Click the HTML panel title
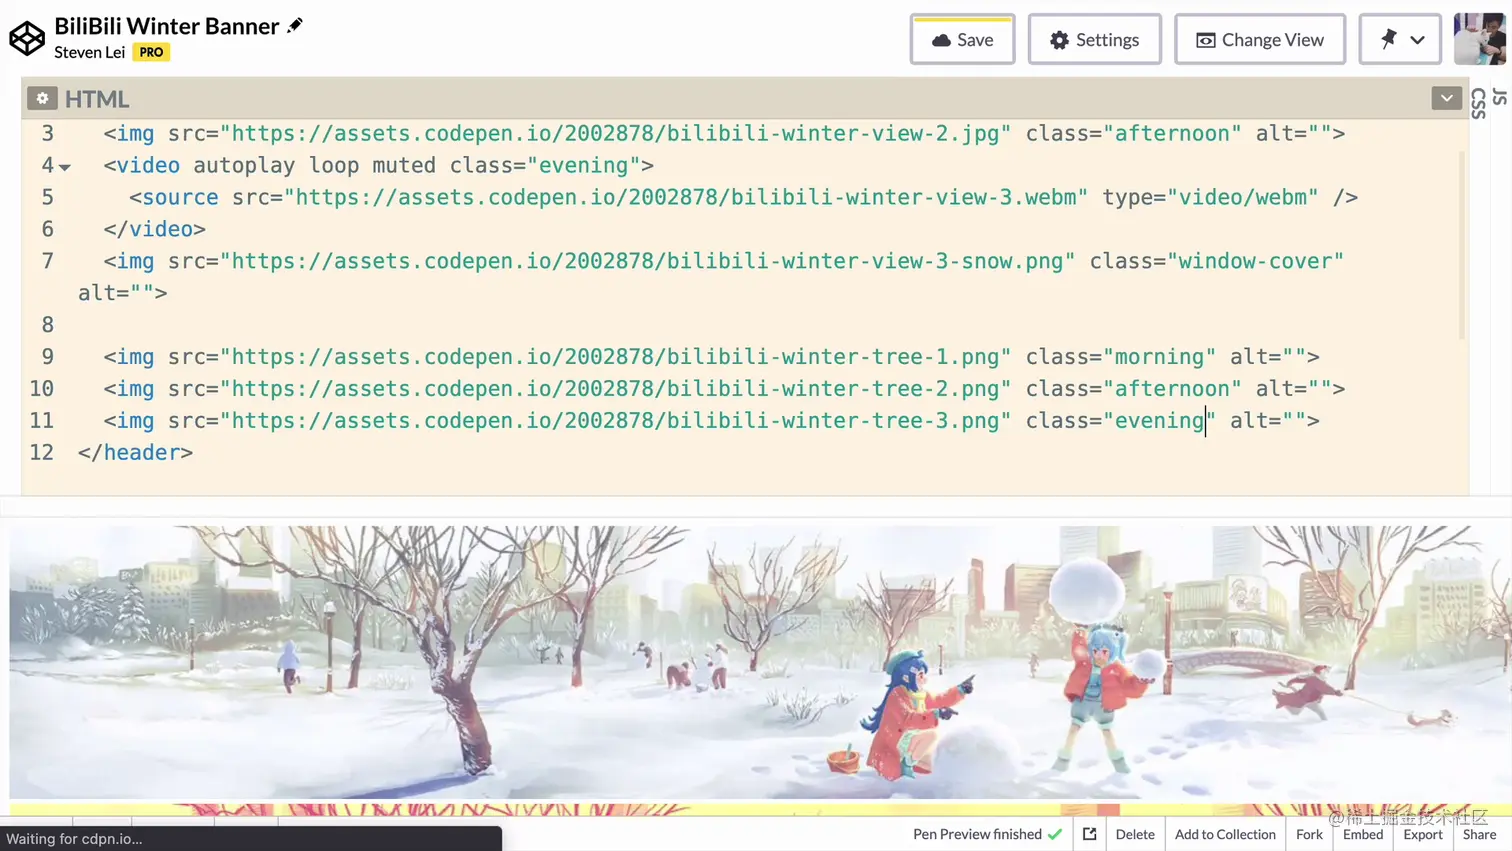Screen dimensions: 1512x851 pos(97,99)
